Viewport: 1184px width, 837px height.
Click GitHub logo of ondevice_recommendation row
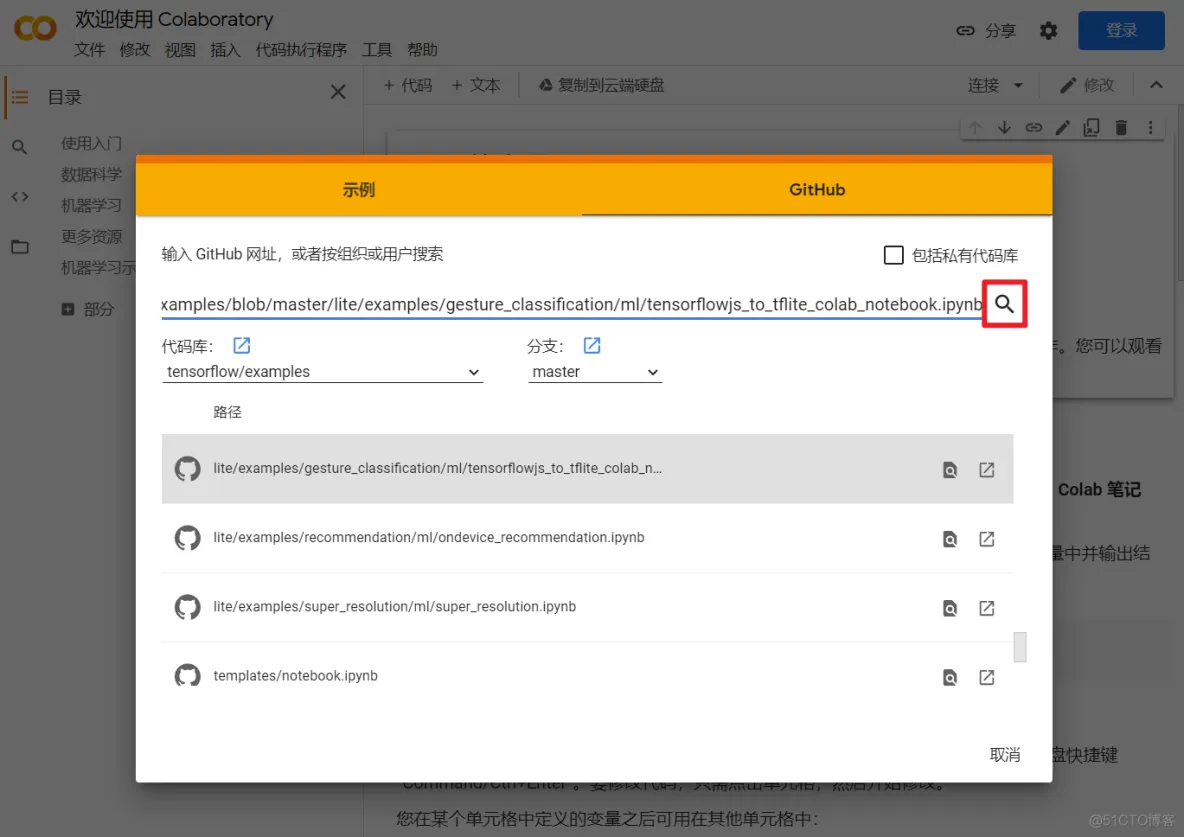(x=187, y=538)
